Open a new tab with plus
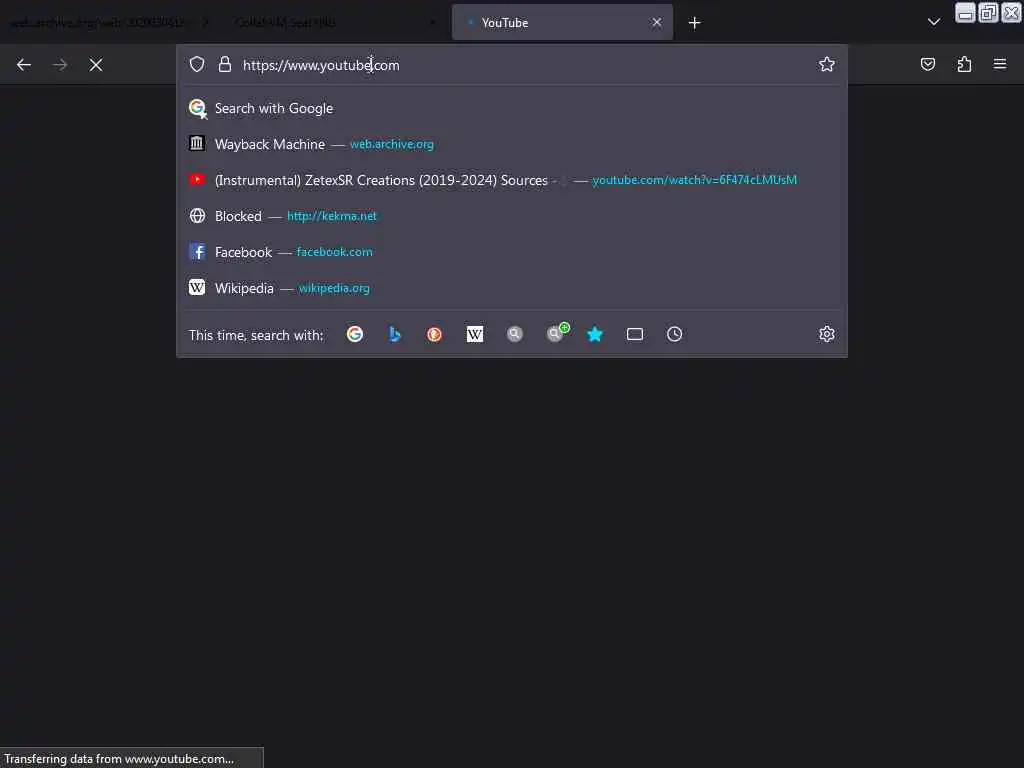 click(694, 23)
